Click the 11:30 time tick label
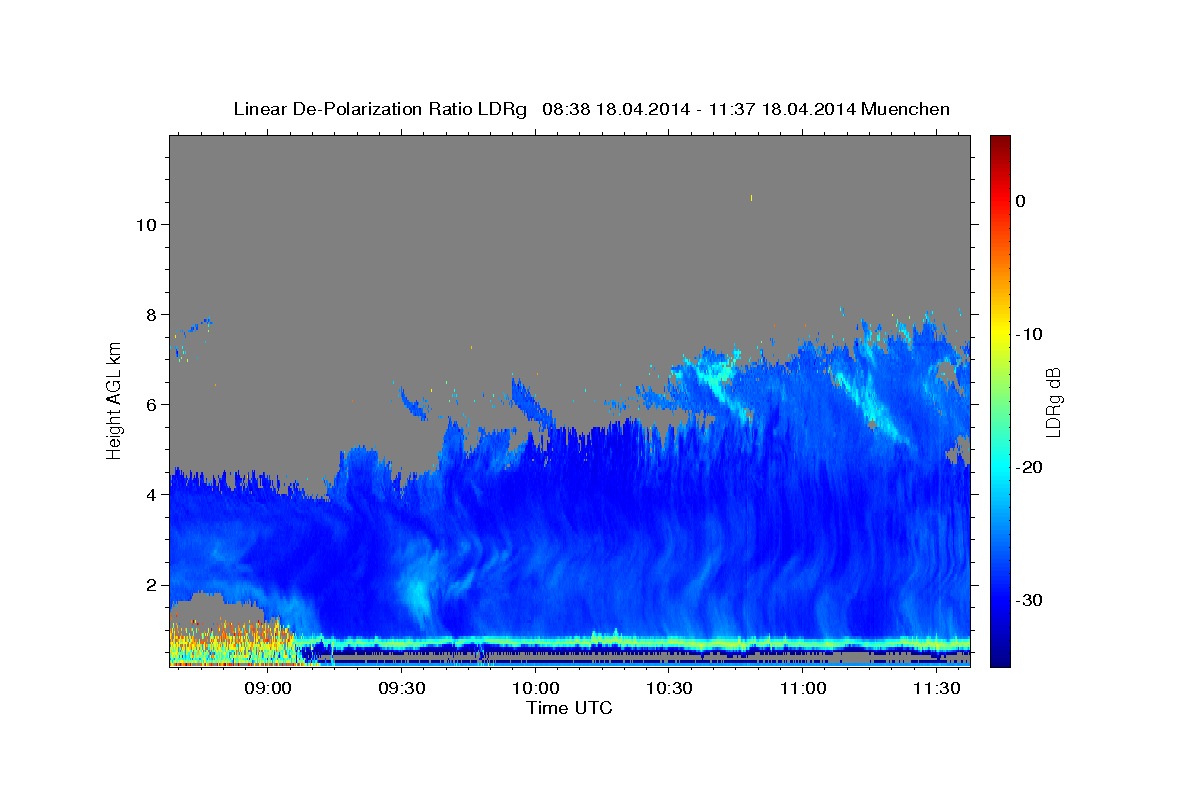 pyautogui.click(x=936, y=689)
